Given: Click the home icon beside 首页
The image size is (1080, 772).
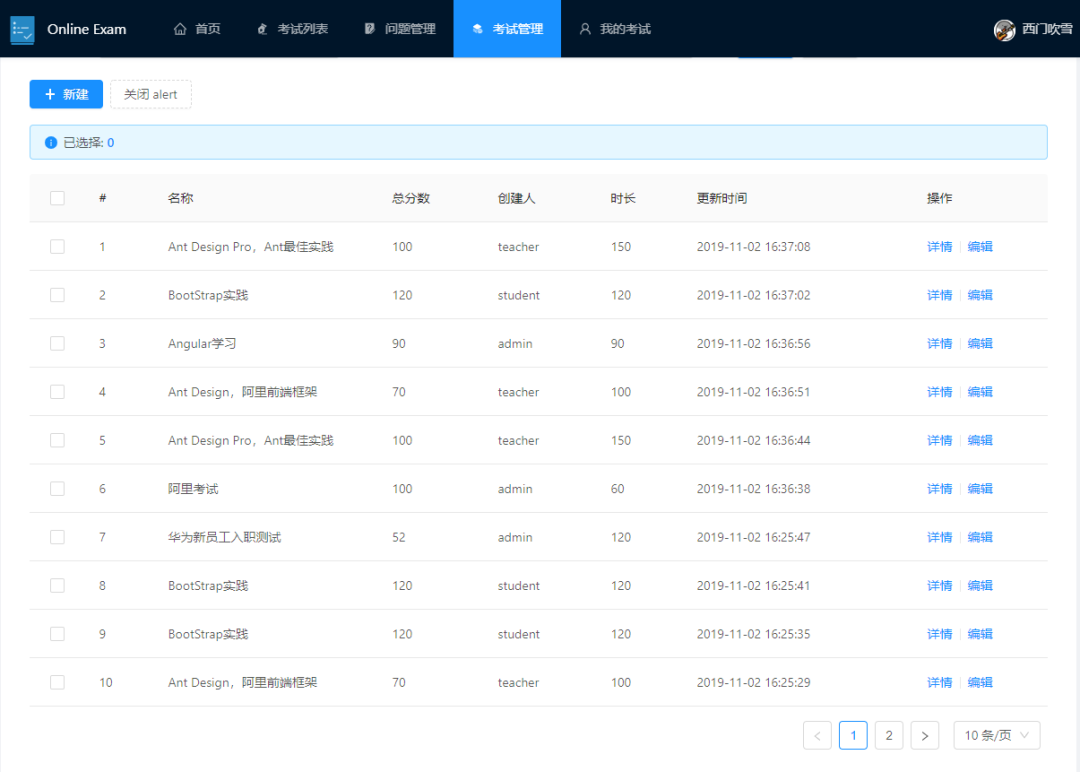Looking at the screenshot, I should tap(180, 29).
